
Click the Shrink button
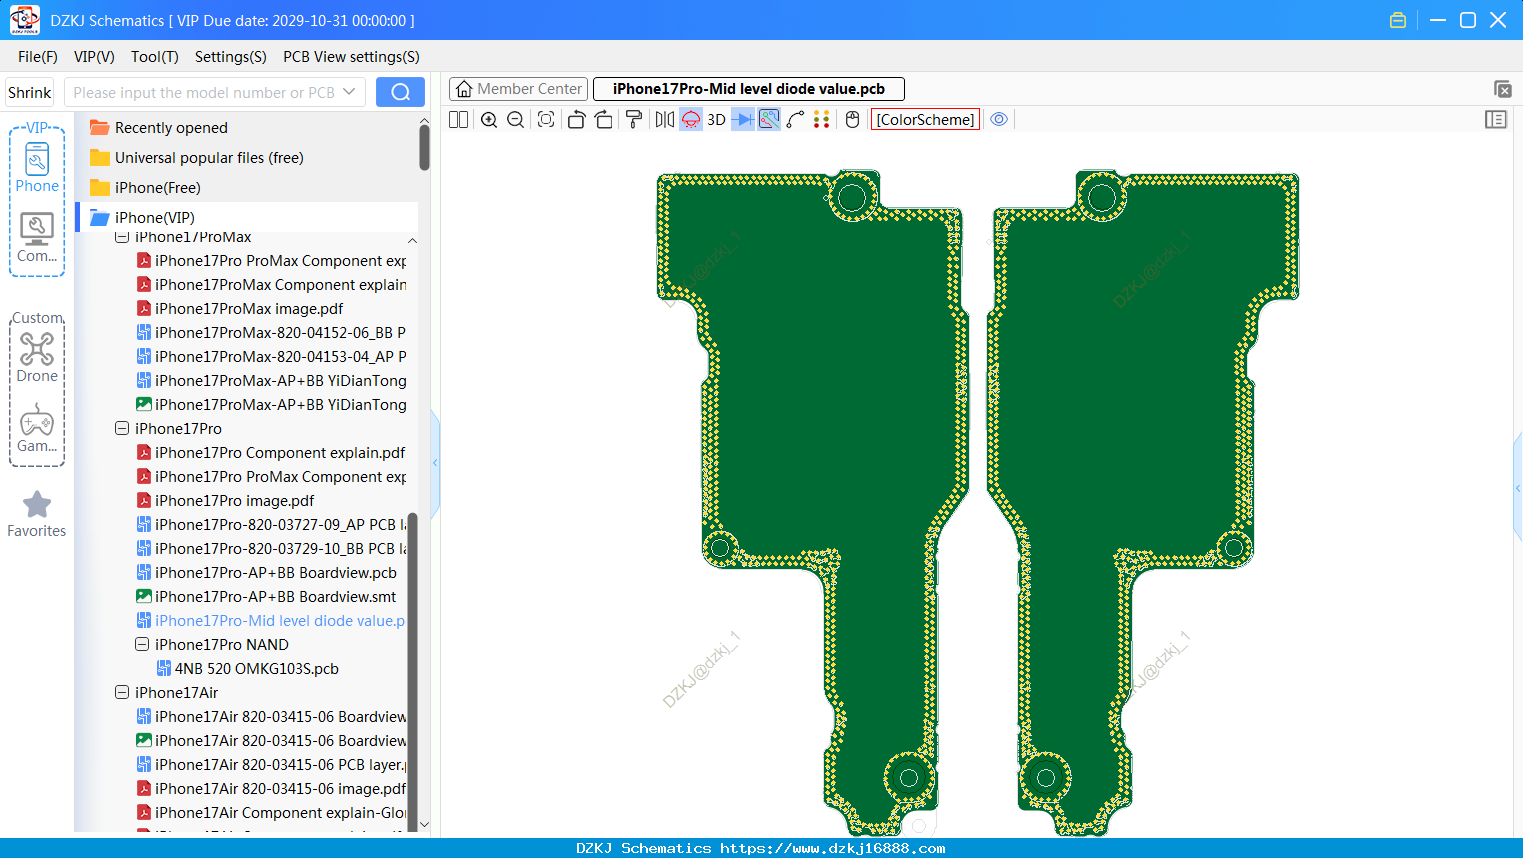tap(30, 92)
